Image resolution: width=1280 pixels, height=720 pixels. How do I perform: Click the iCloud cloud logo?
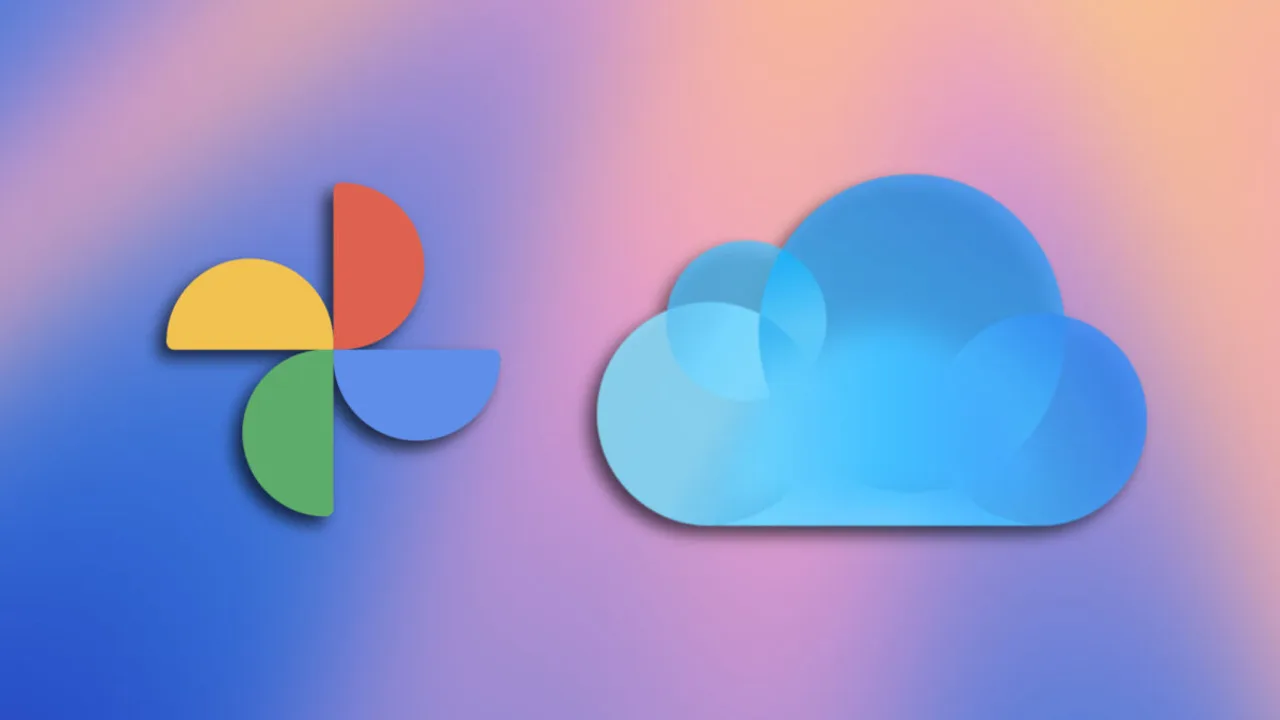(871, 350)
